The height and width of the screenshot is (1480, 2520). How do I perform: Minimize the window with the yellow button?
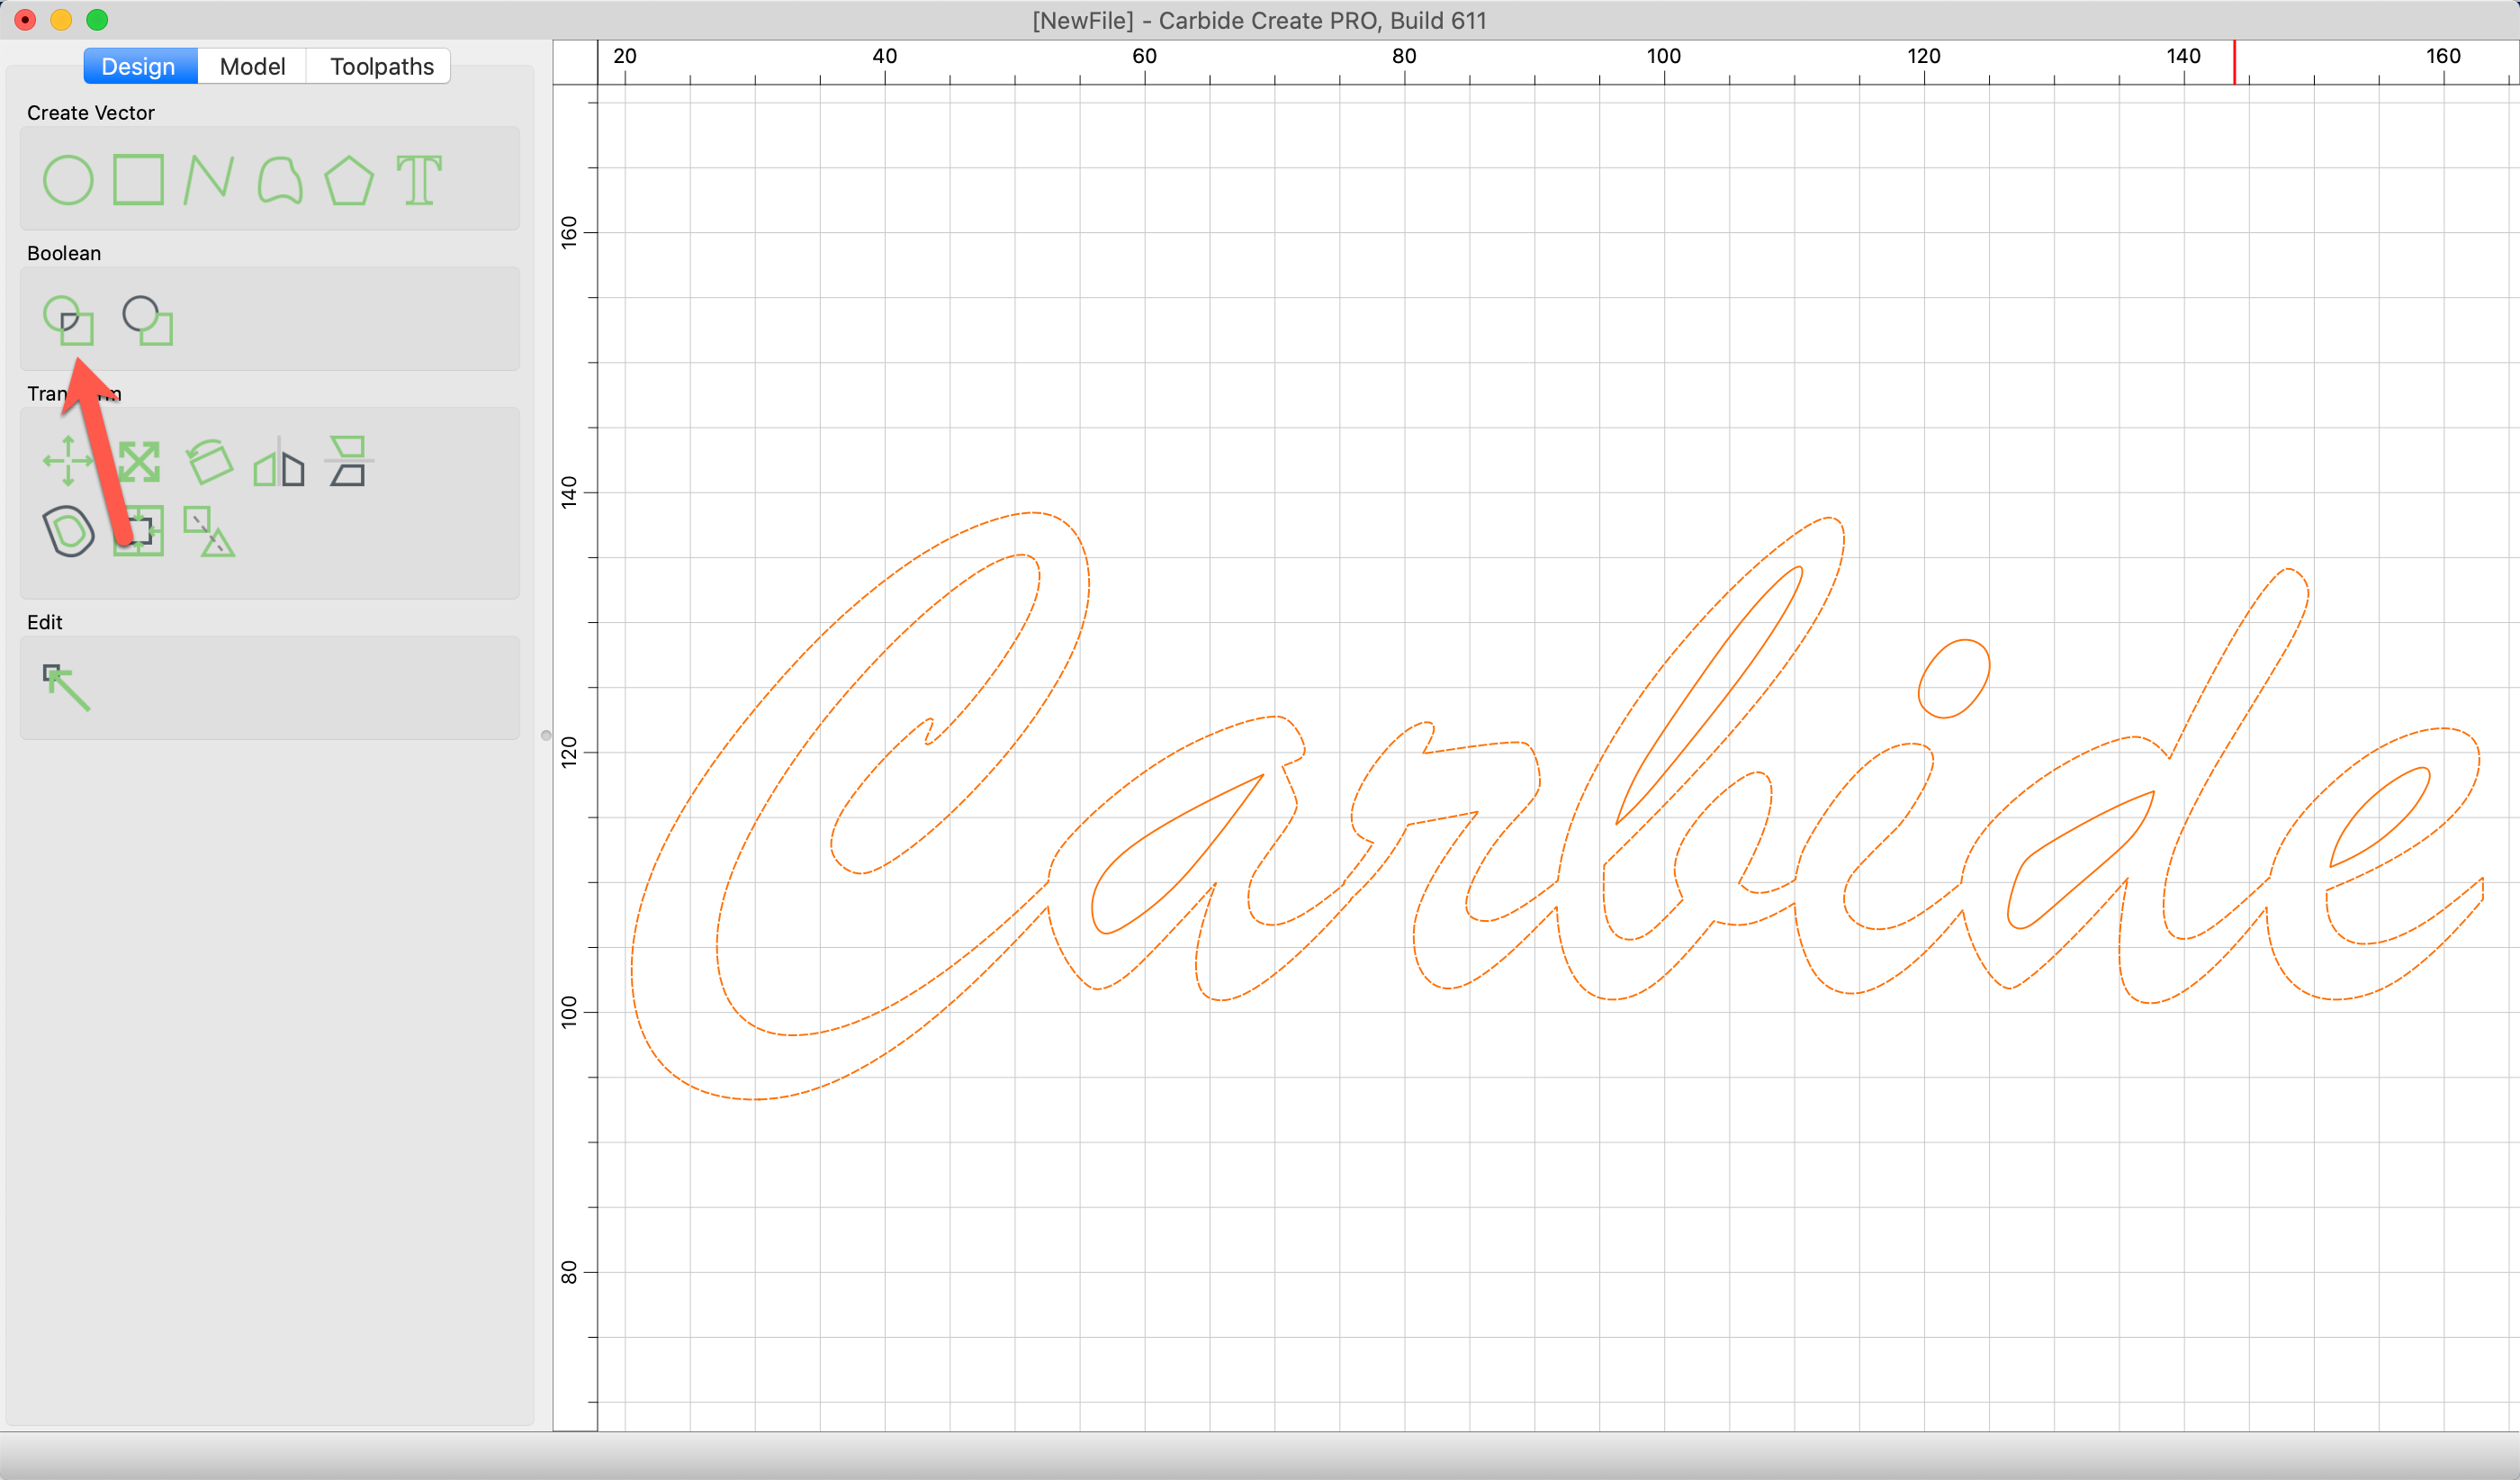pyautogui.click(x=61, y=20)
